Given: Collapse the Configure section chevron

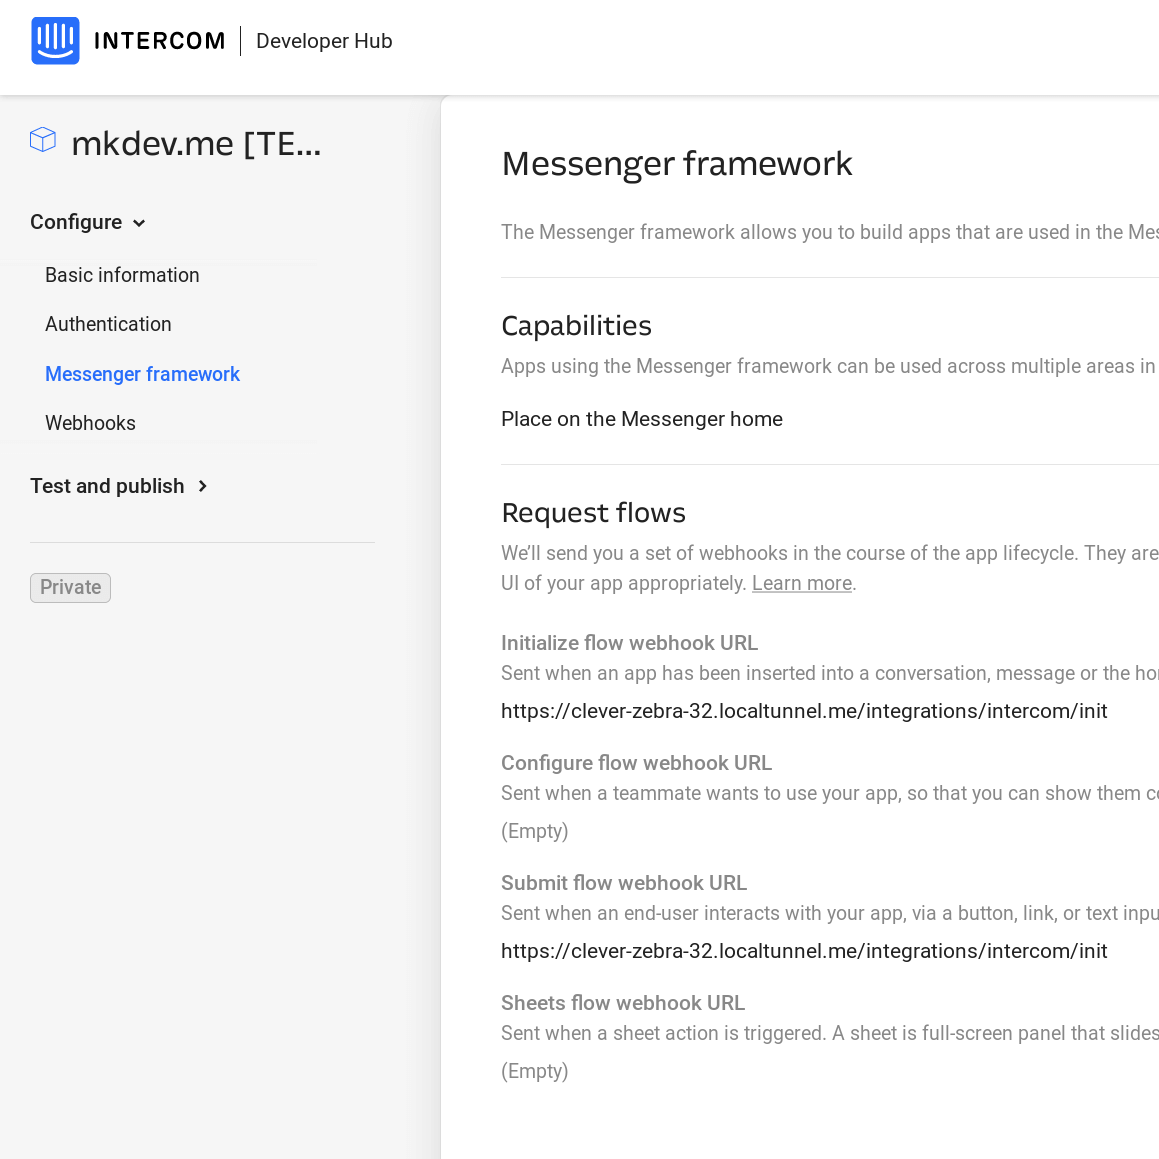Looking at the screenshot, I should 139,223.
